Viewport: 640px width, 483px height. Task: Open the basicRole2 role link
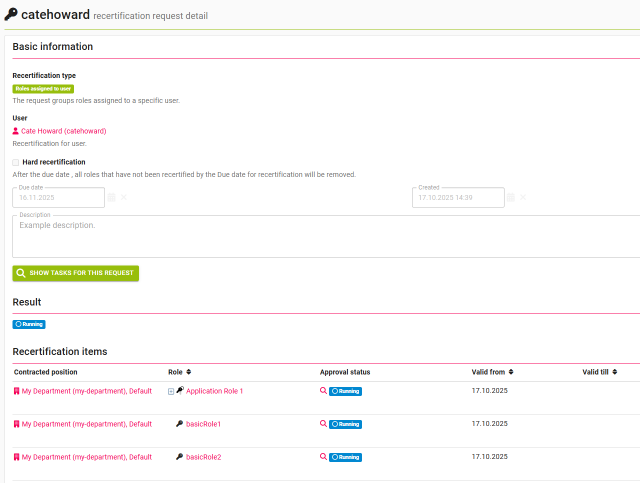click(204, 457)
